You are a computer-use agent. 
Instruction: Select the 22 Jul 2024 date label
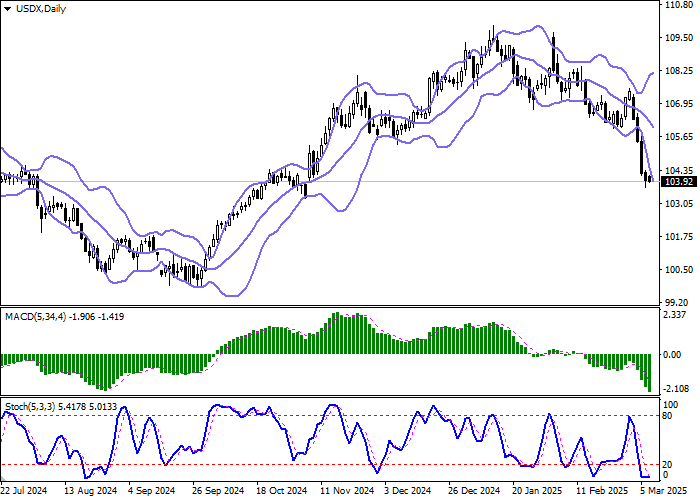click(26, 491)
